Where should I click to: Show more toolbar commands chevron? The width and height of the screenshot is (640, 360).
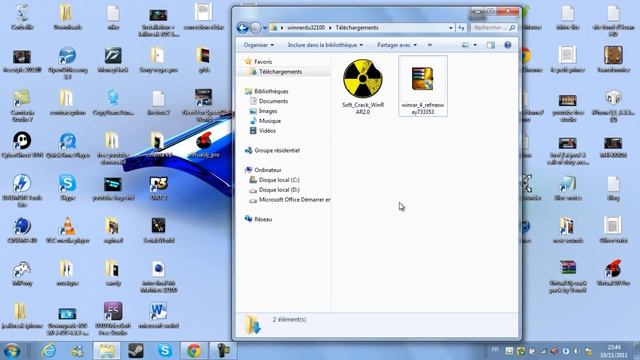[x=430, y=45]
